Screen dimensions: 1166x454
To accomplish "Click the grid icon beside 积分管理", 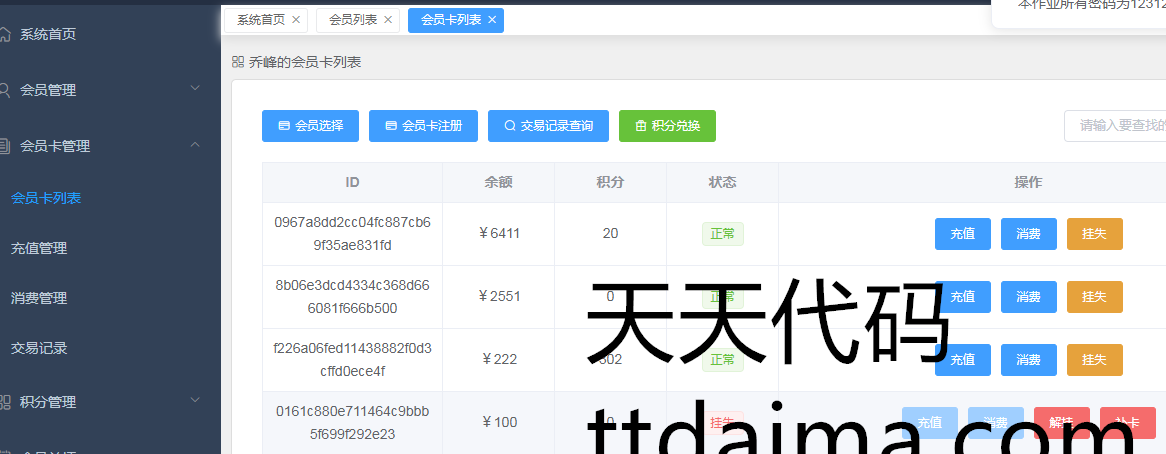I will 5,402.
